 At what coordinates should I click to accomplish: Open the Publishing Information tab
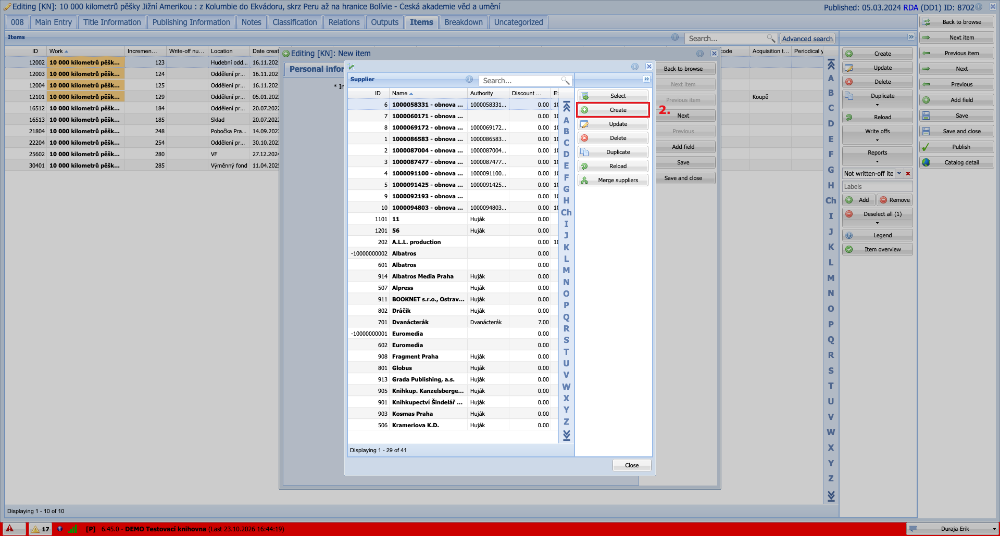(x=191, y=22)
